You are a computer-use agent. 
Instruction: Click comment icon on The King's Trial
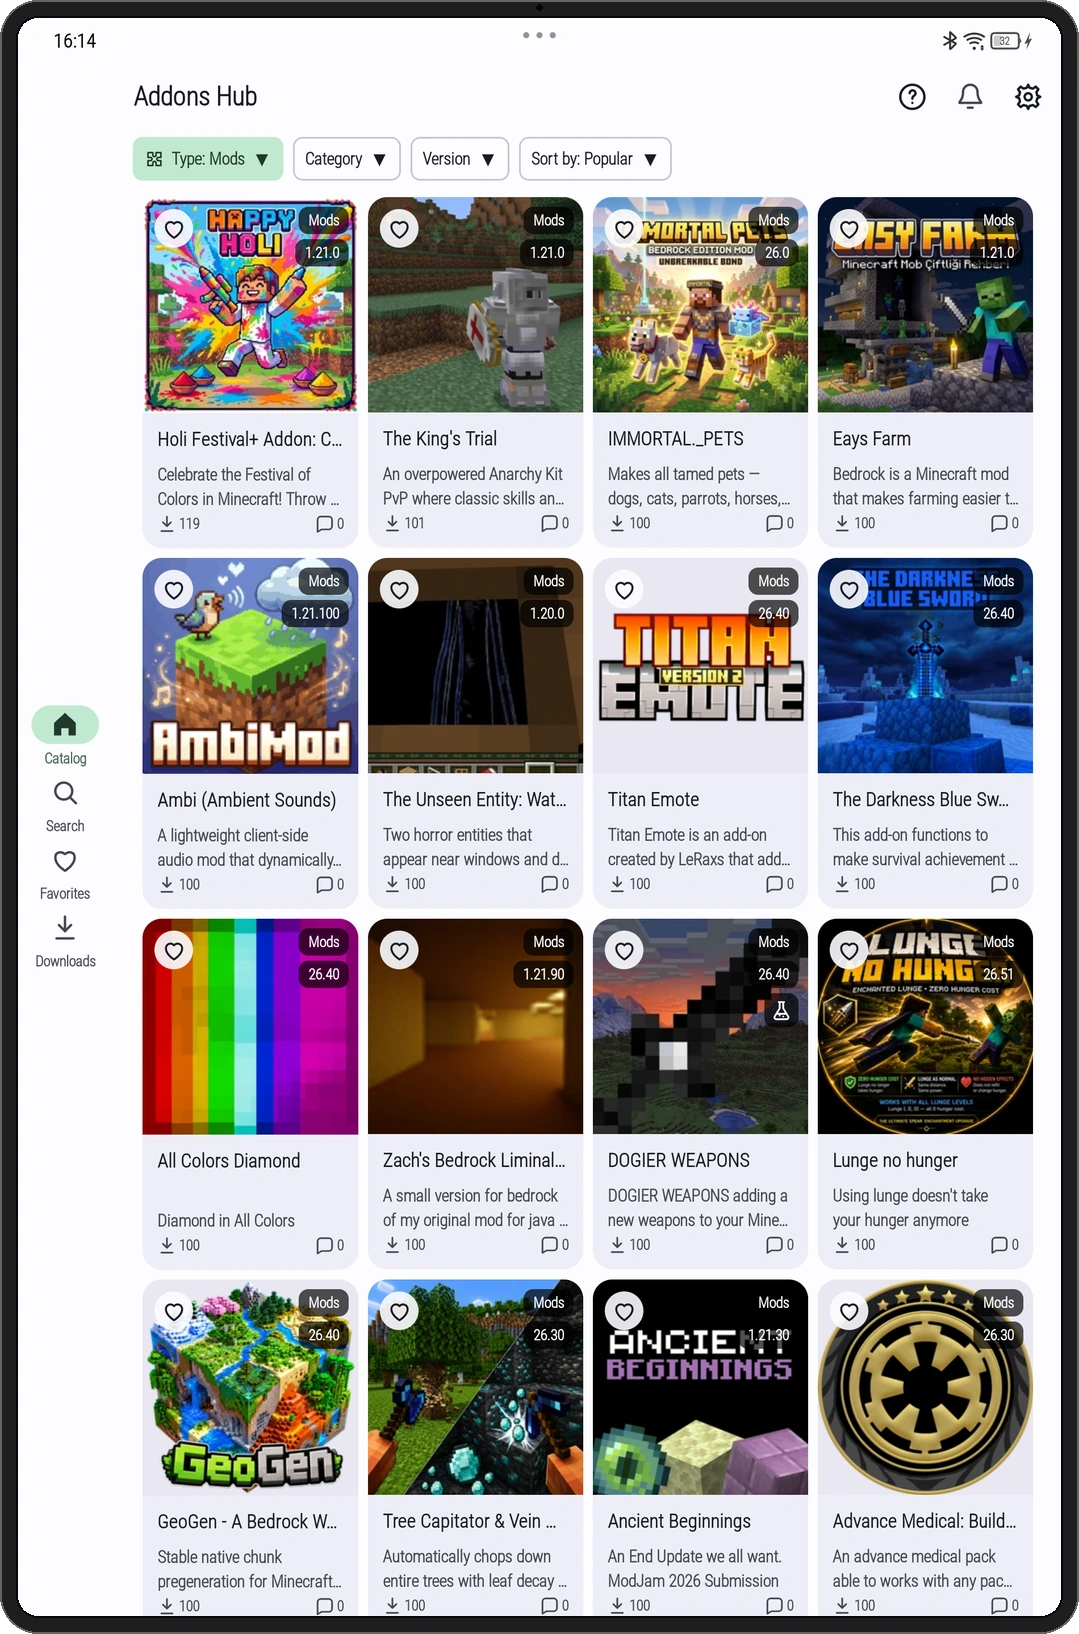[x=549, y=523]
